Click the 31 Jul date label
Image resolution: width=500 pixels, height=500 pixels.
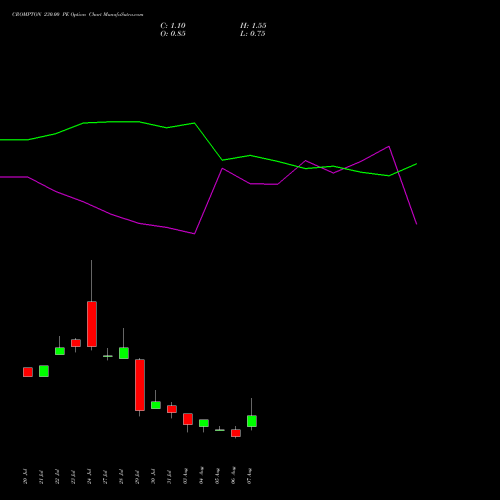click(169, 477)
